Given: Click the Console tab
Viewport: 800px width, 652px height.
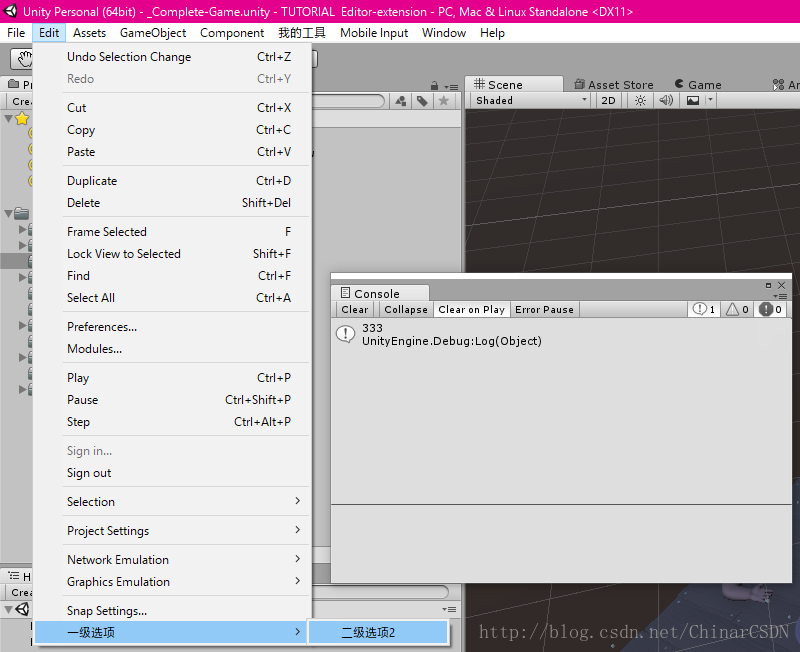Looking at the screenshot, I should [380, 293].
